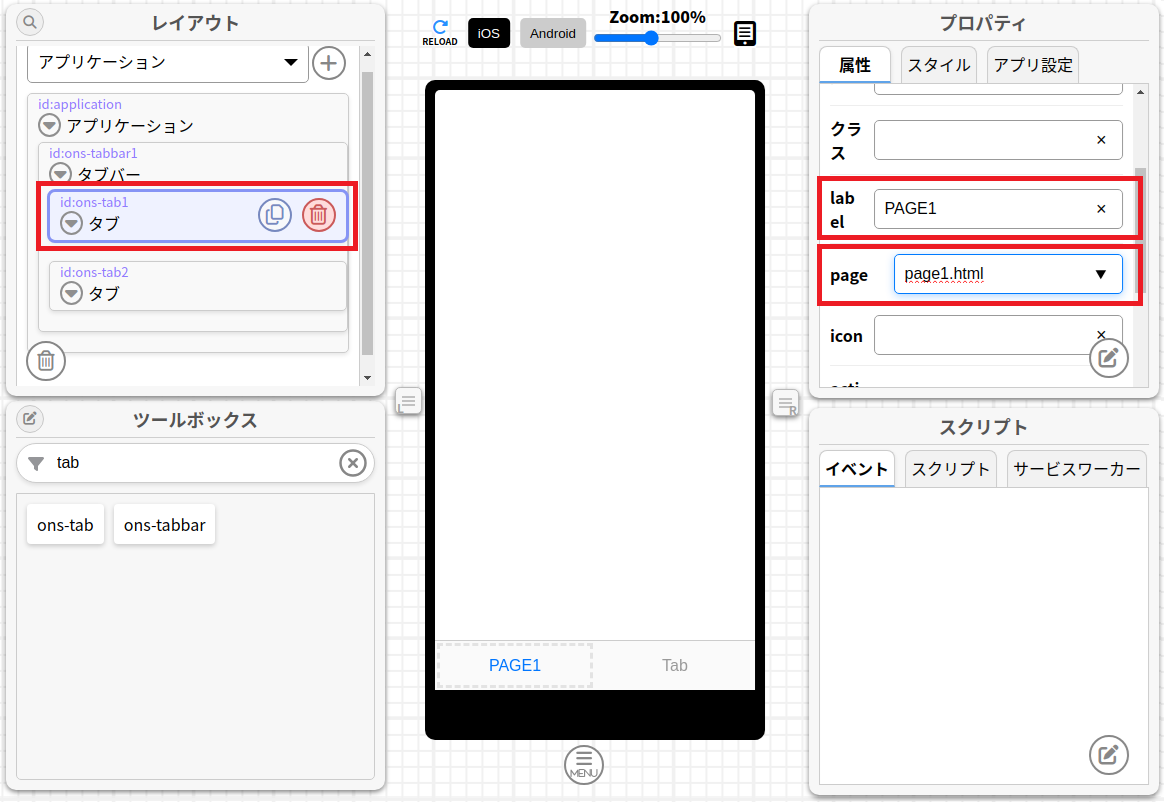
Task: Duplicate the ons-tab1 element with the copy icon
Action: (275, 215)
